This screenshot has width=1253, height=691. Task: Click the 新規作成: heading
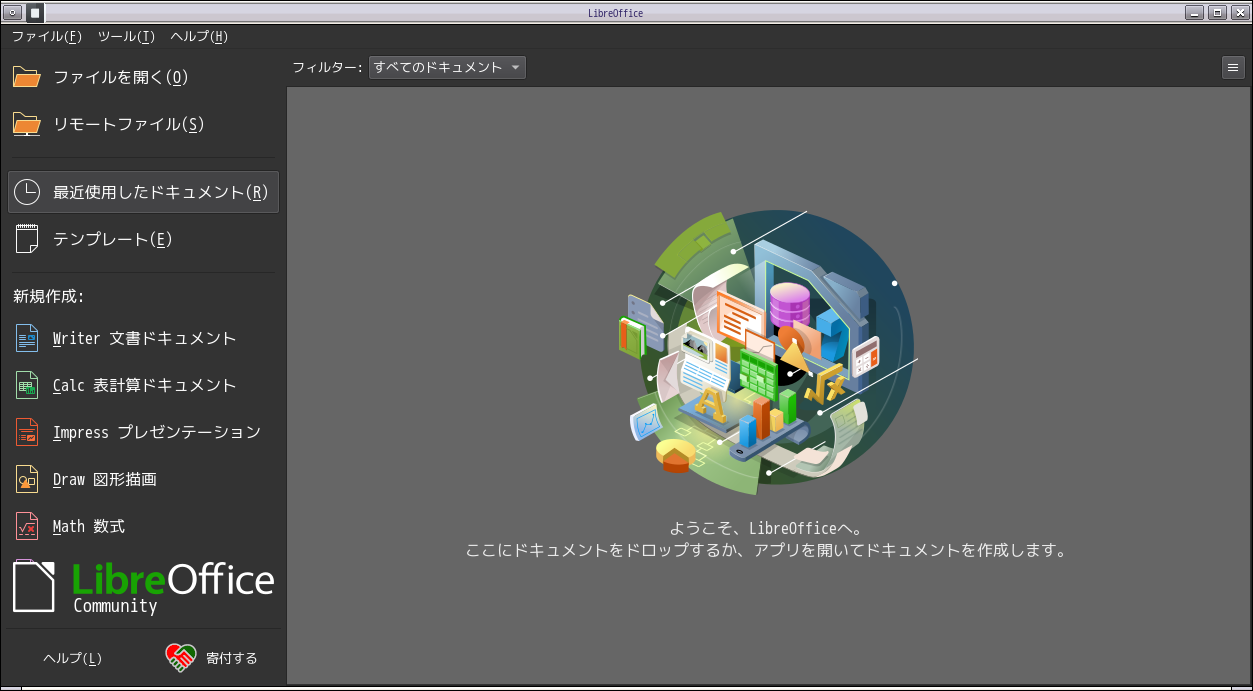point(48,296)
